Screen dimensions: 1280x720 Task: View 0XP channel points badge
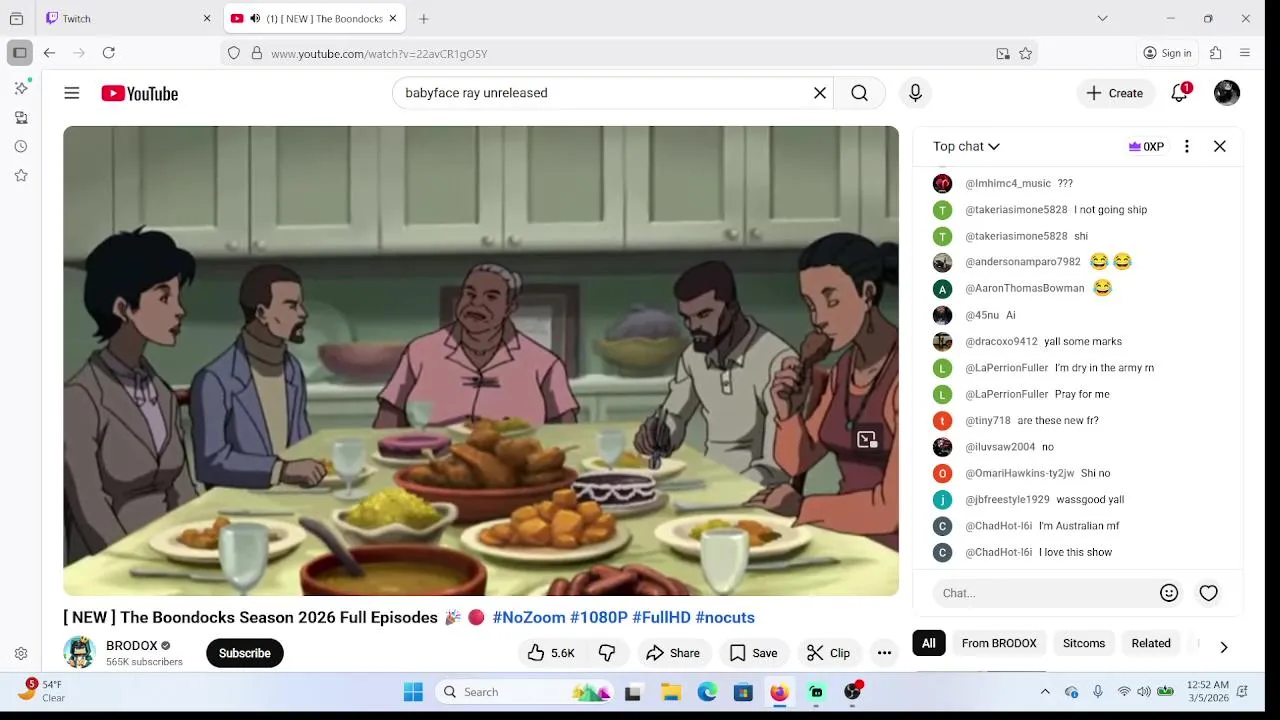[1146, 146]
